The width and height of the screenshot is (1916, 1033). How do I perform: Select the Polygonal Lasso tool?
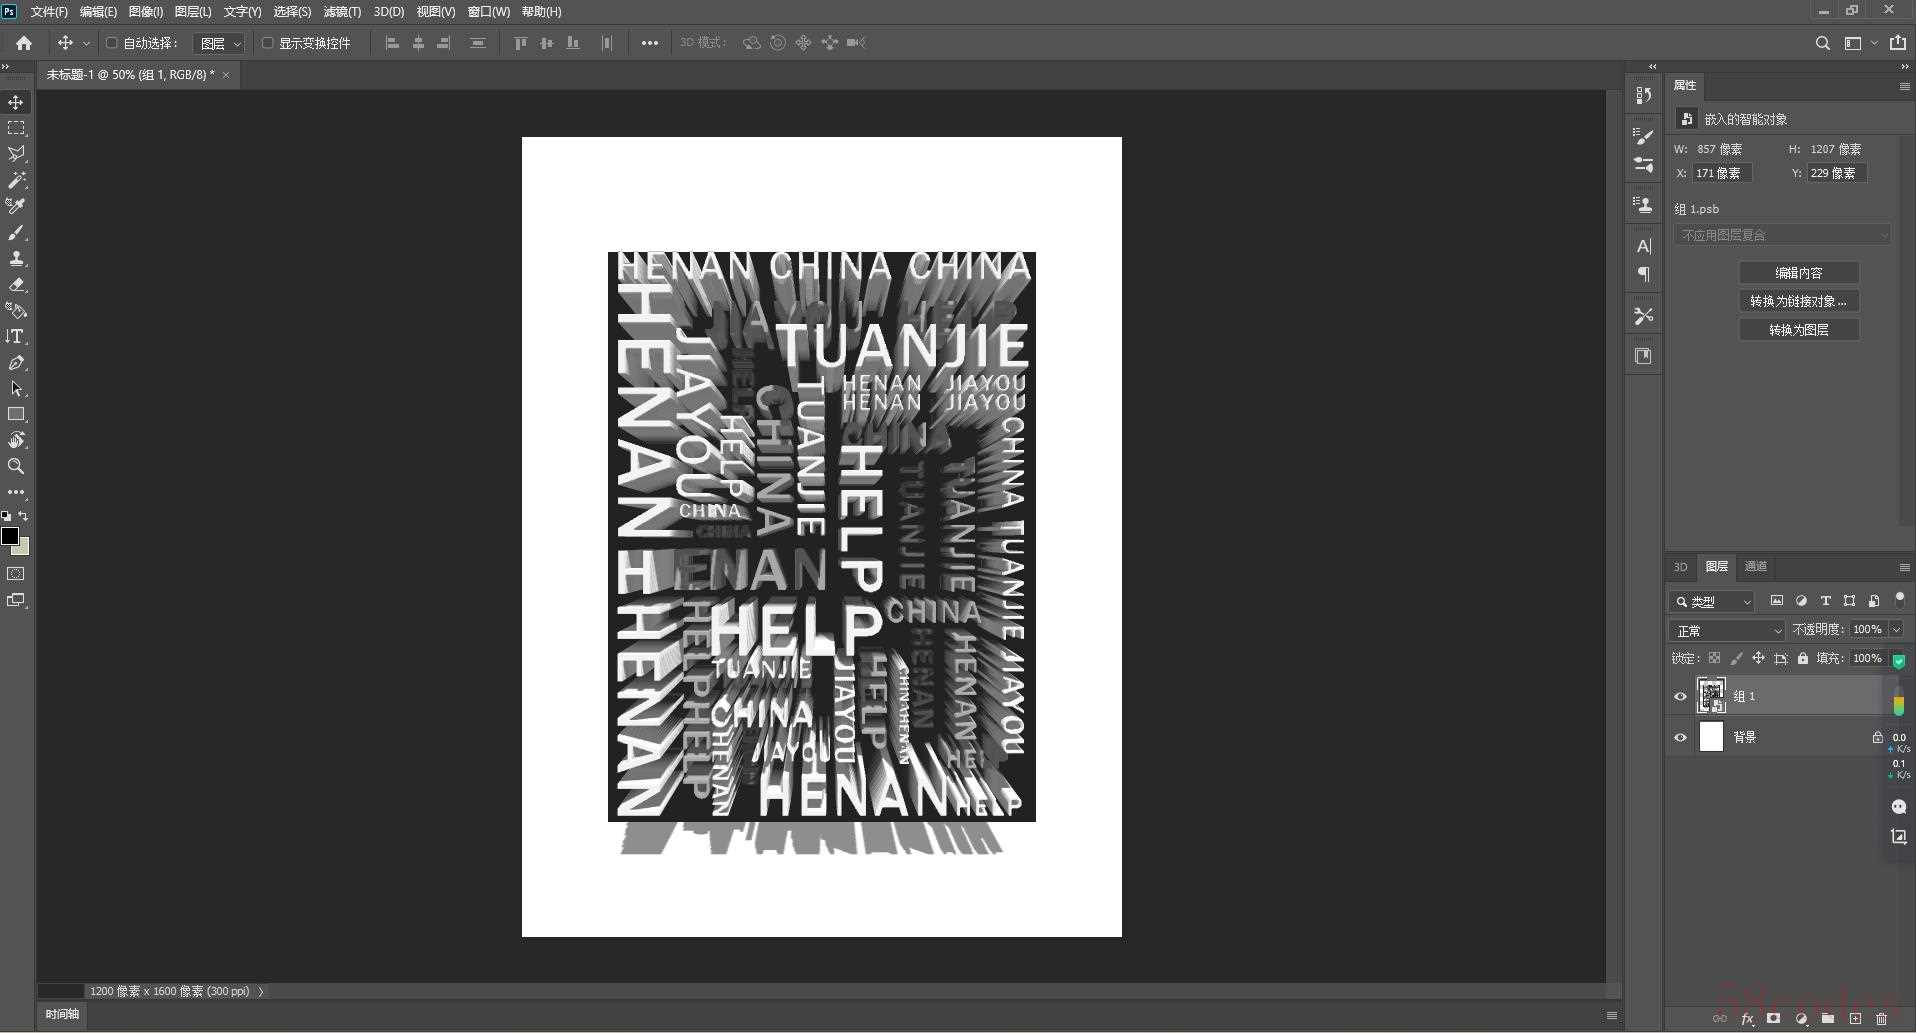[16, 155]
